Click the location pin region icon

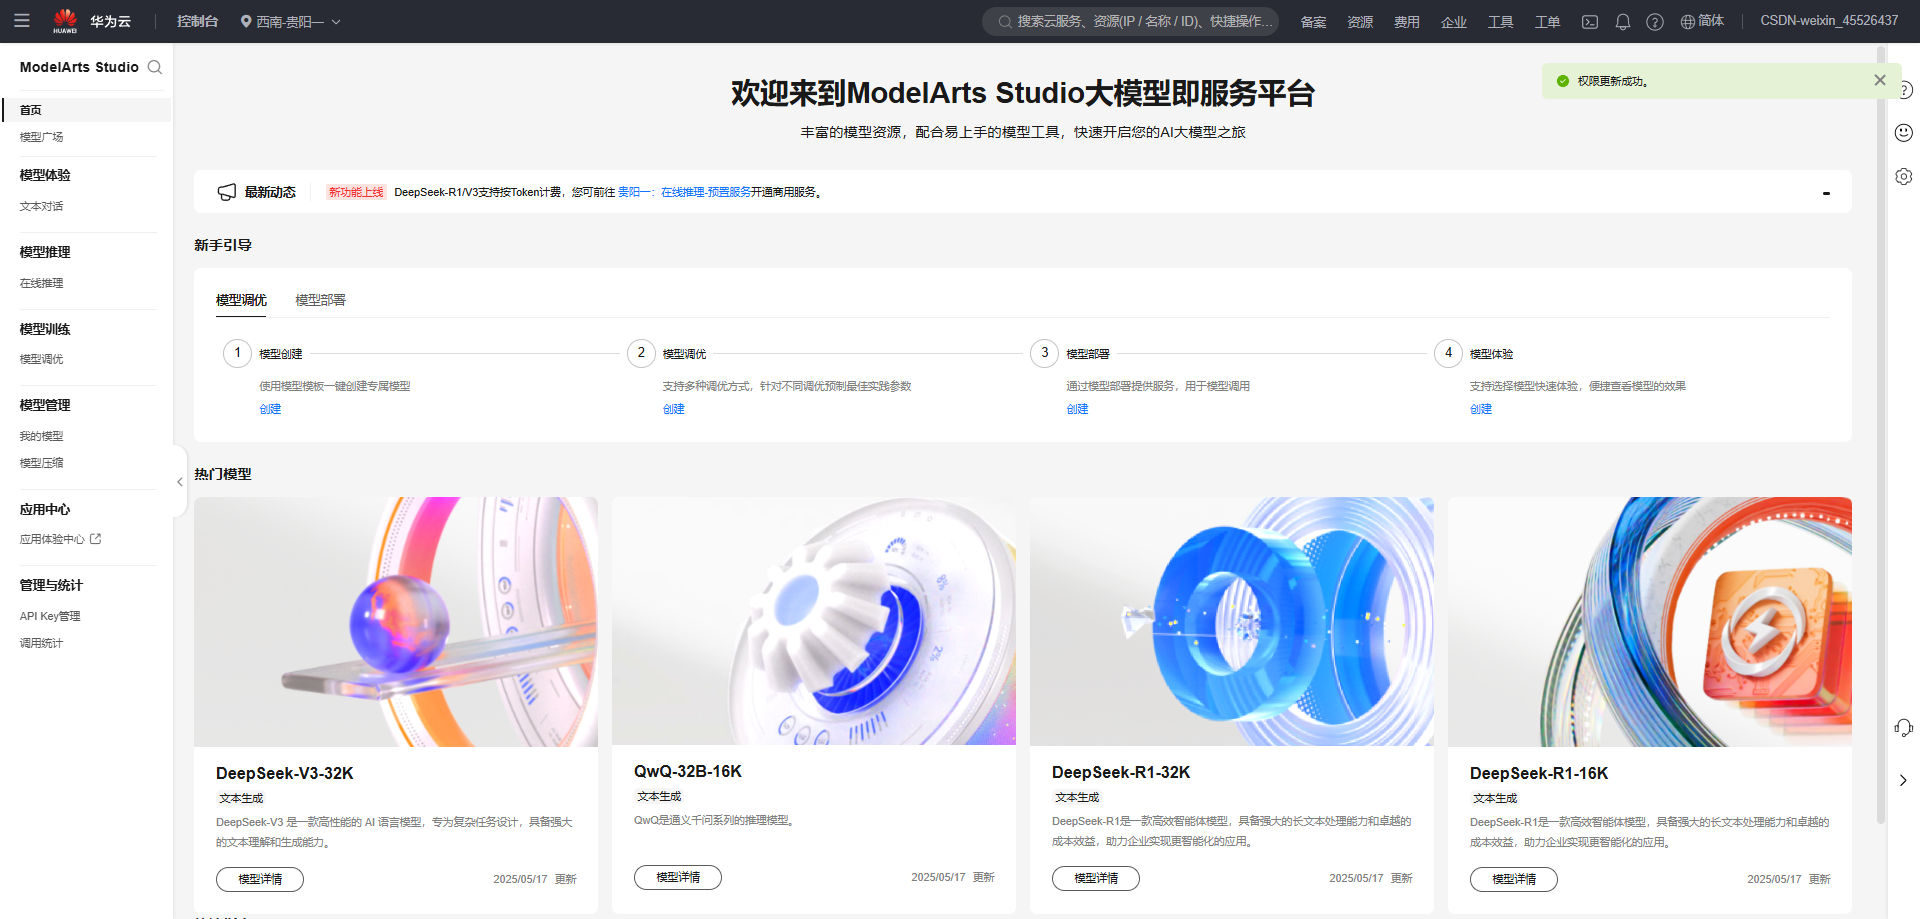246,21
